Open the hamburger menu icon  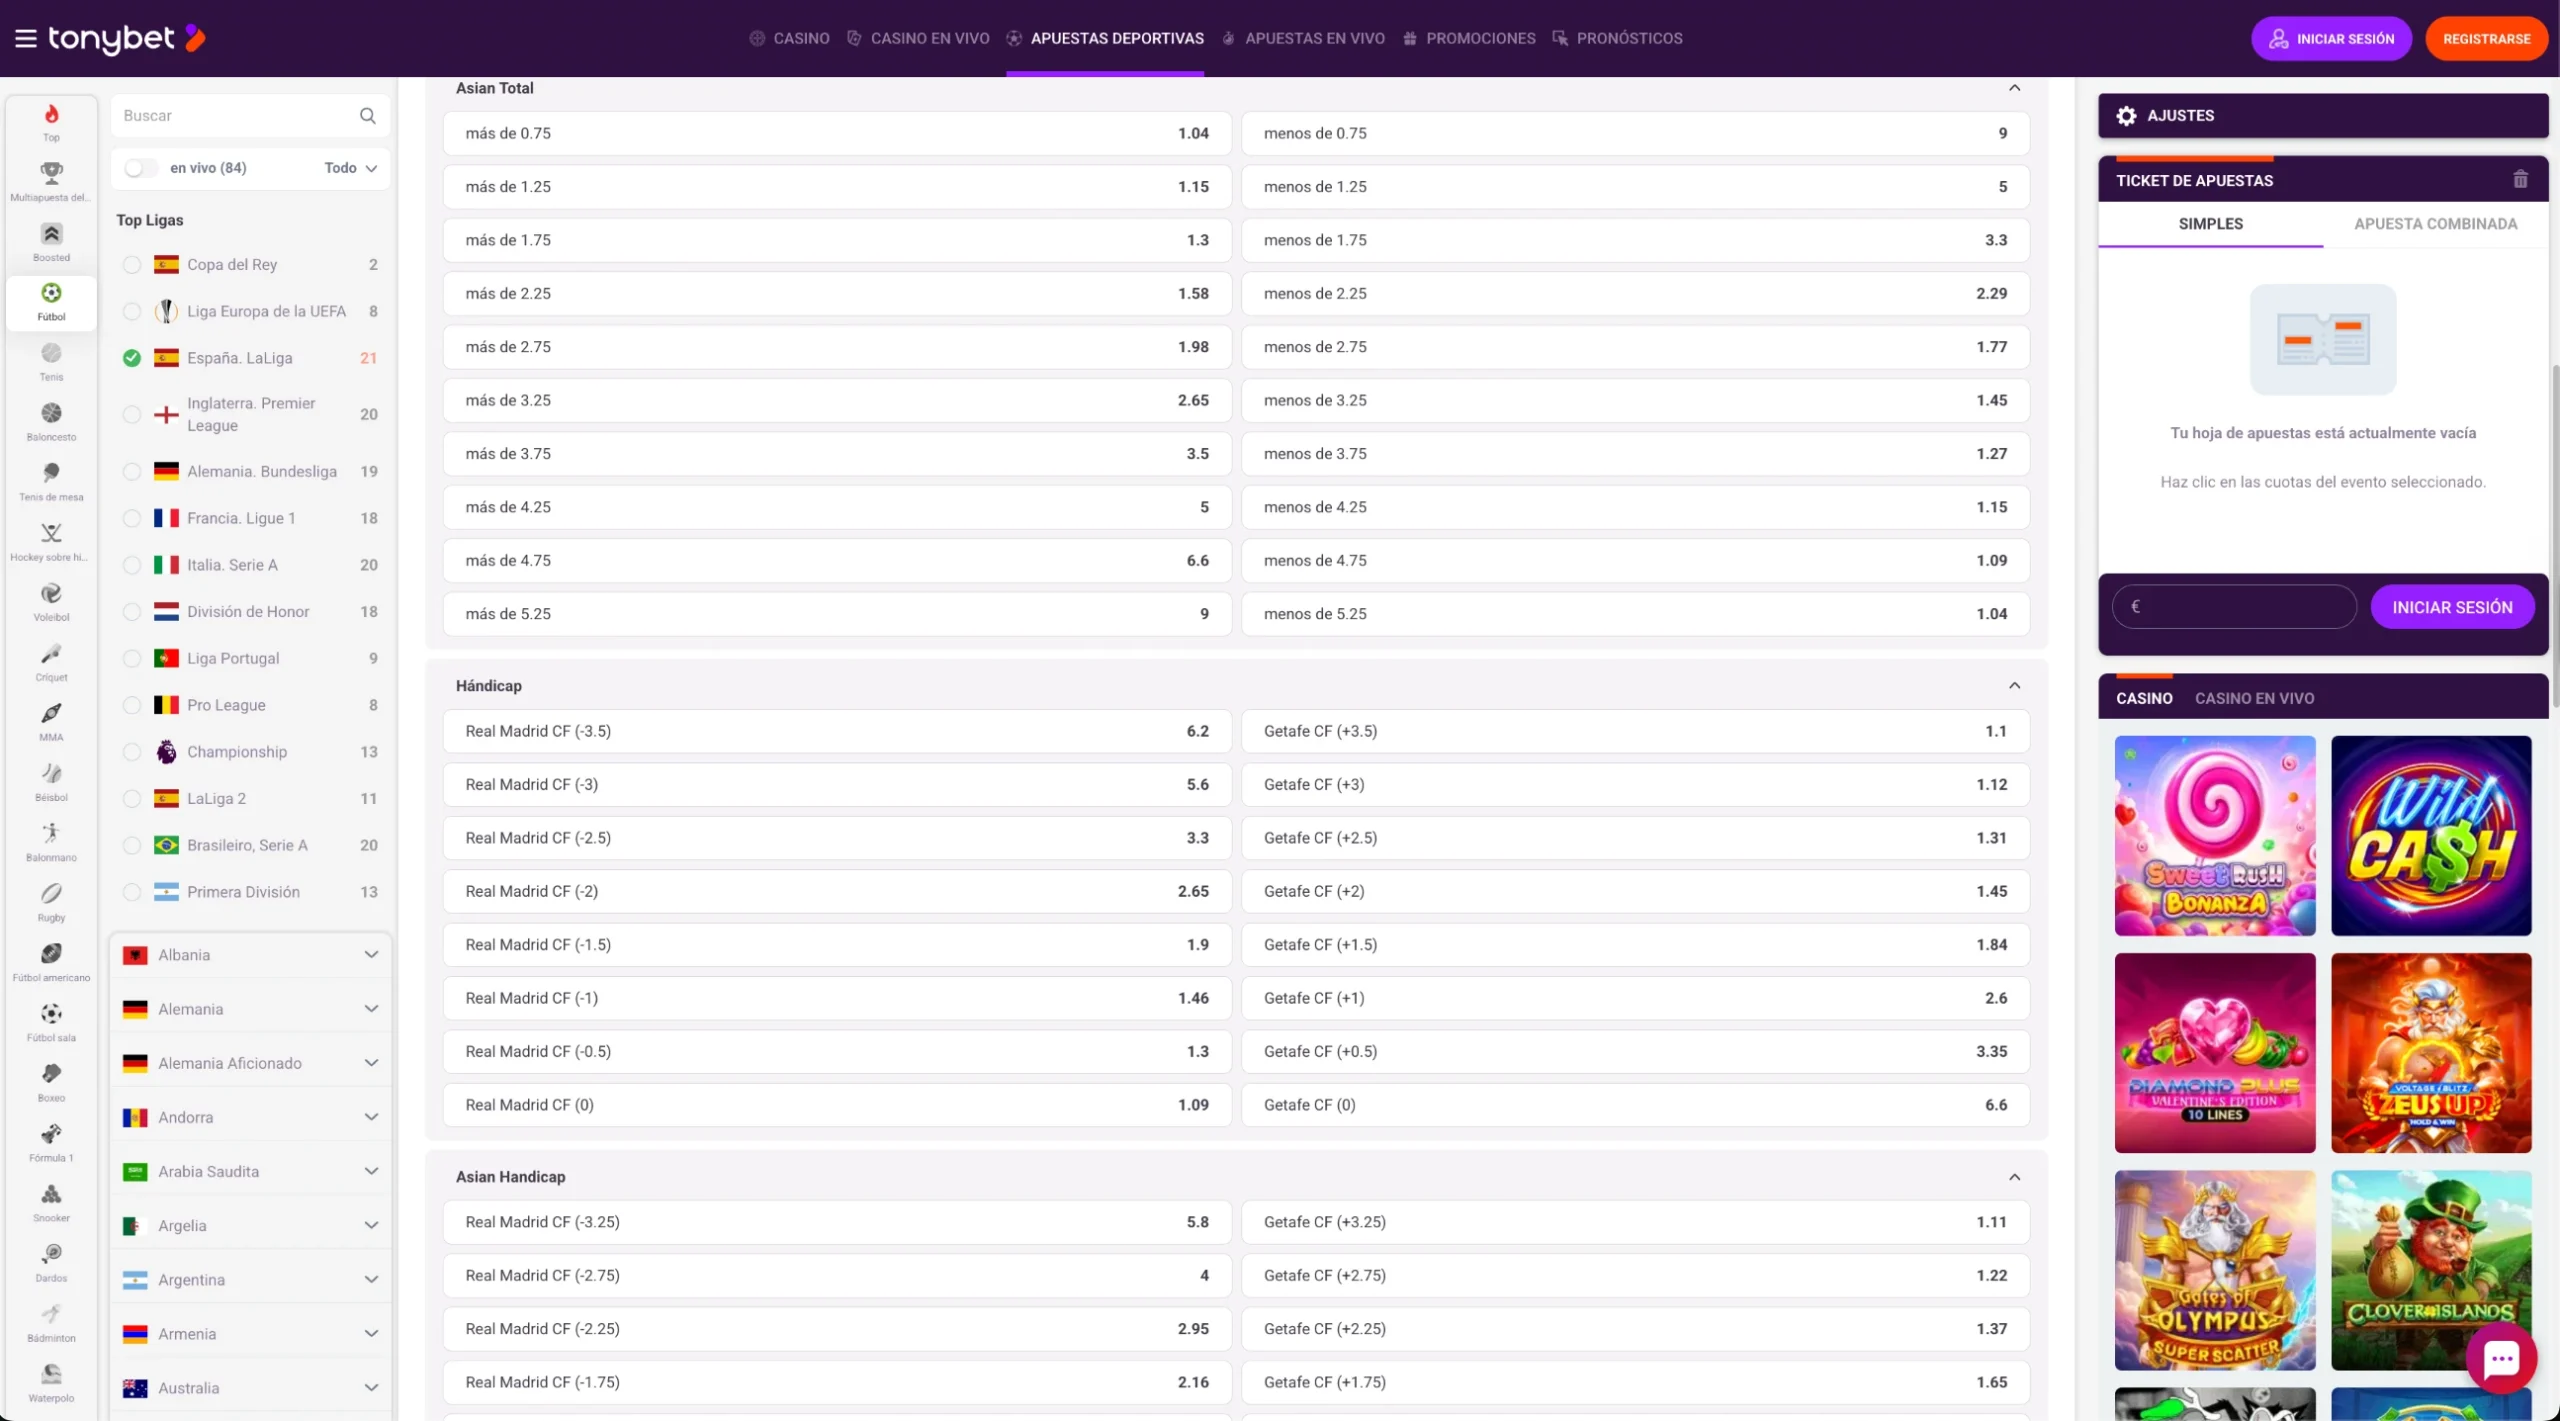point(26,38)
